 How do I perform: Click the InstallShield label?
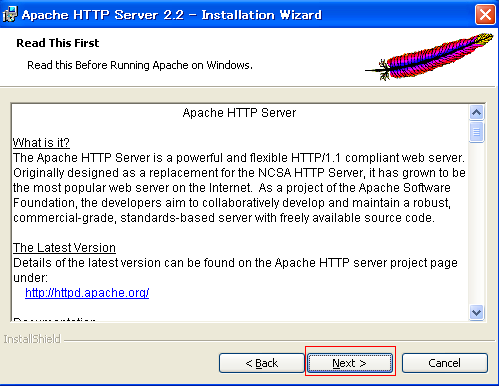pyautogui.click(x=32, y=339)
